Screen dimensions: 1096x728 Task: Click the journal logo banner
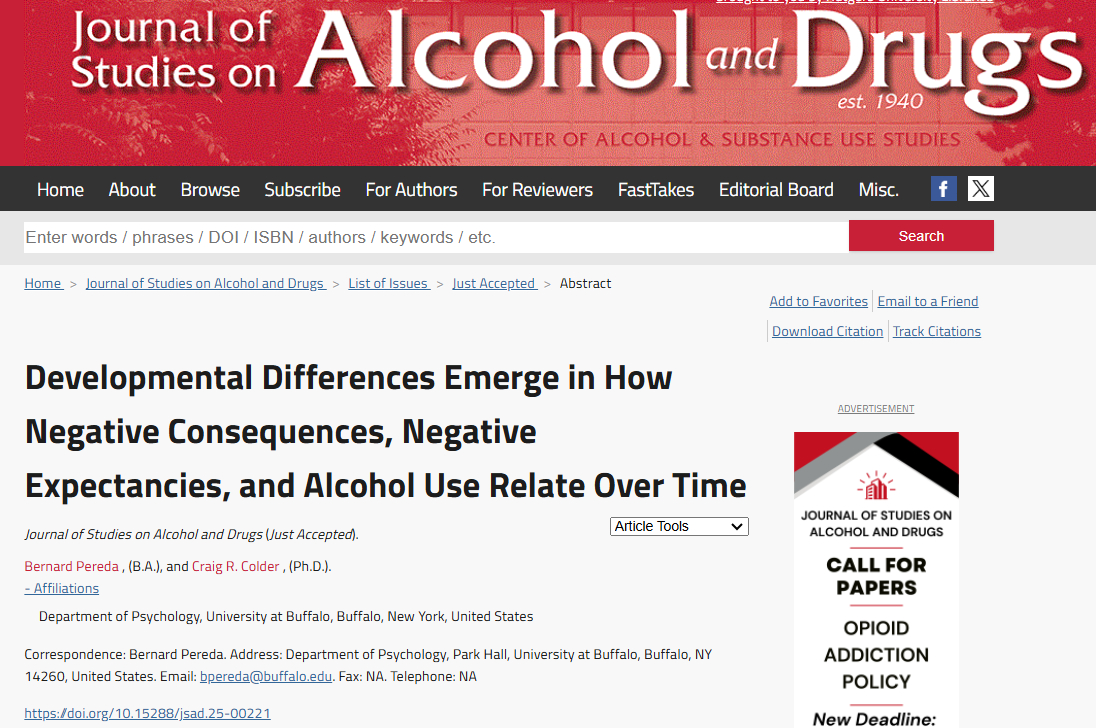pos(560,82)
